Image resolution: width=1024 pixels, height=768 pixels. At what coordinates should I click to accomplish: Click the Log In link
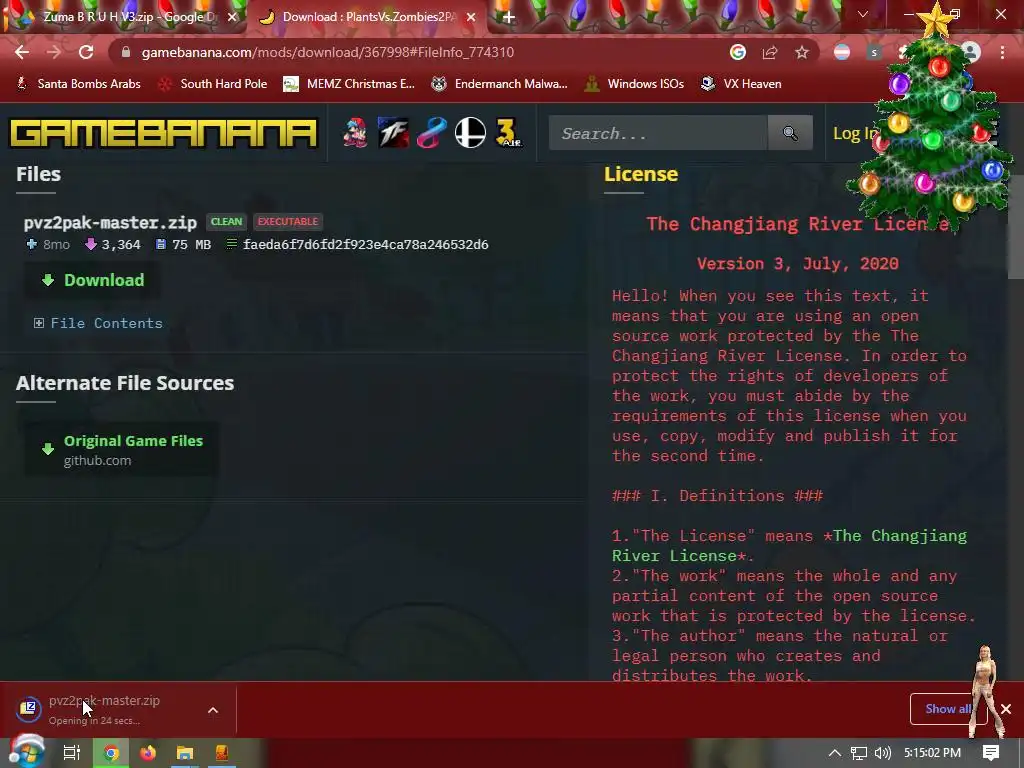854,133
